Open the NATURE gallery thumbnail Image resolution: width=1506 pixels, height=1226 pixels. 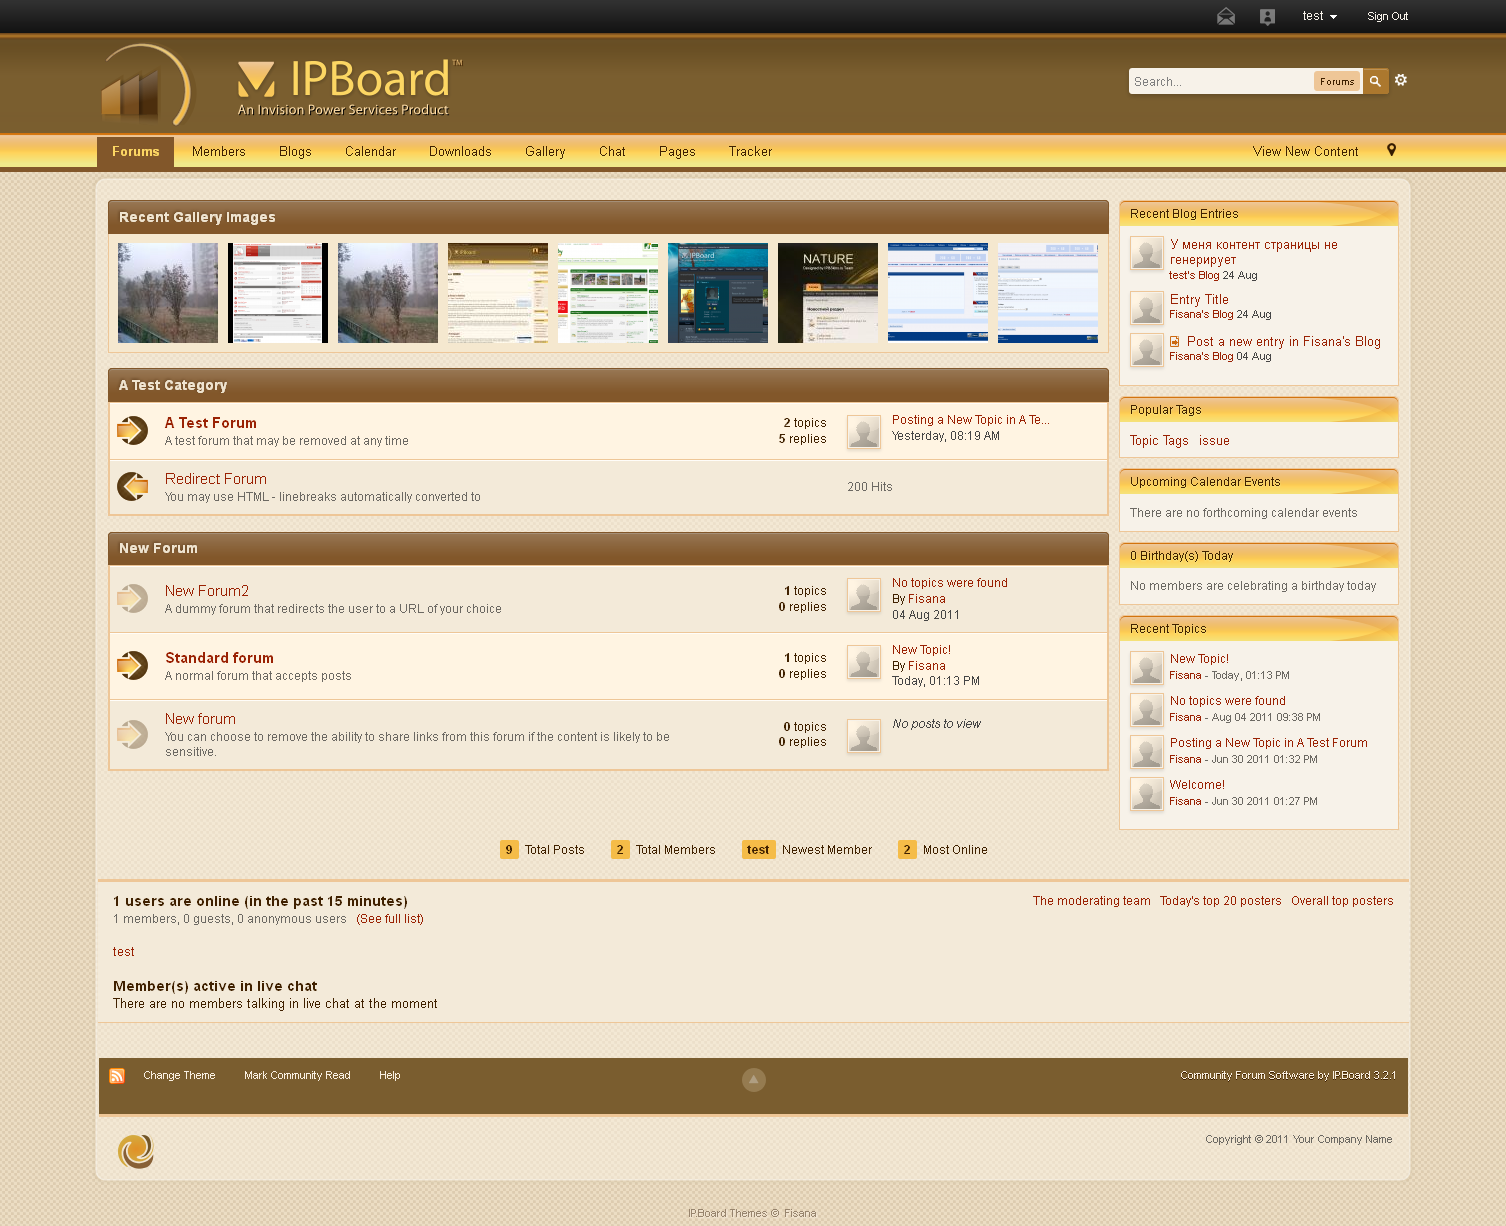828,293
